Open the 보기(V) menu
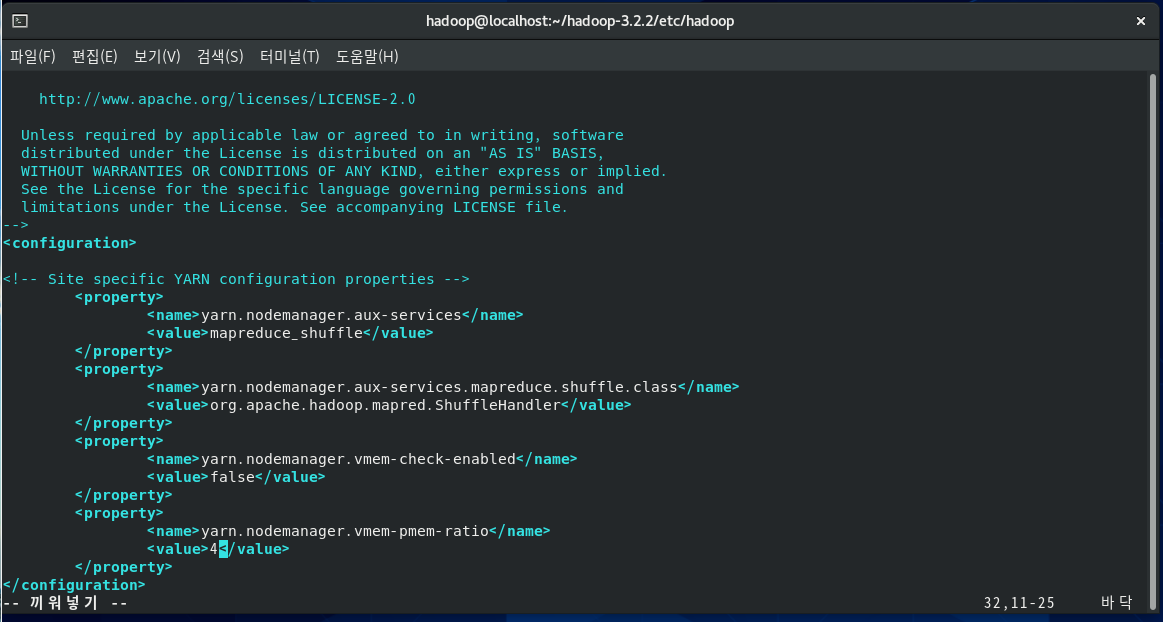Viewport: 1163px width, 622px height. click(x=157, y=56)
